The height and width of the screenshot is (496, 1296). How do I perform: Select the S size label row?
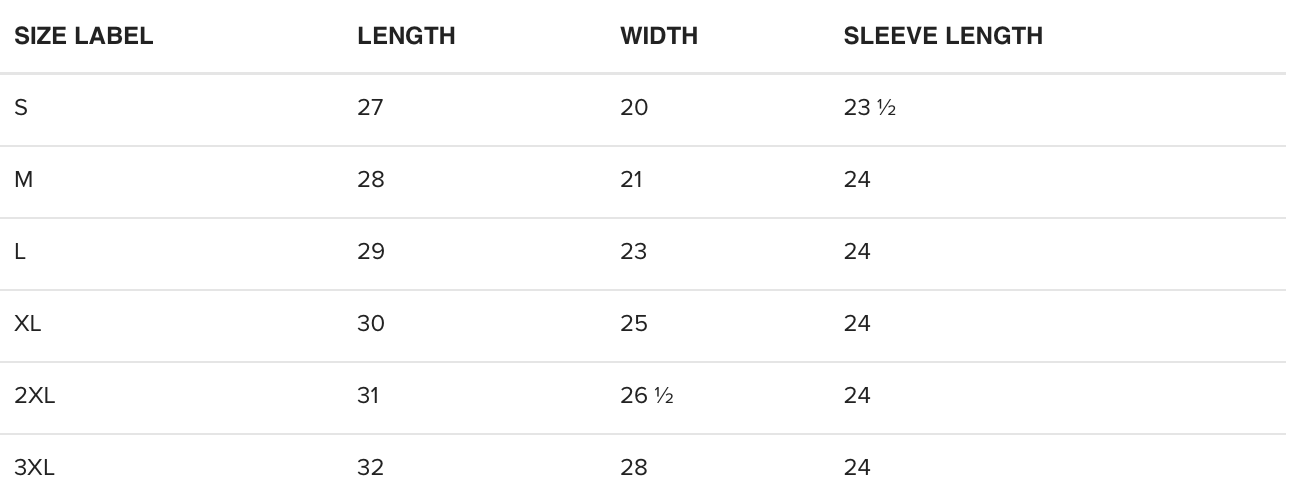pos(21,108)
